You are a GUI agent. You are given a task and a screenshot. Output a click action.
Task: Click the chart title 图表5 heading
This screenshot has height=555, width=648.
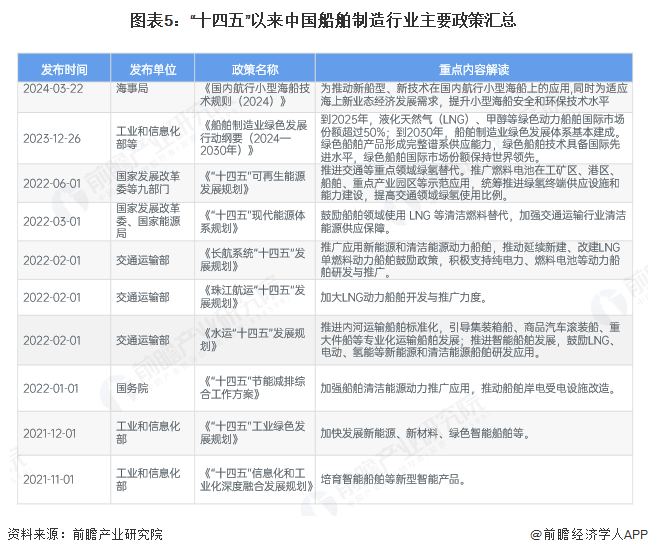coord(323,20)
